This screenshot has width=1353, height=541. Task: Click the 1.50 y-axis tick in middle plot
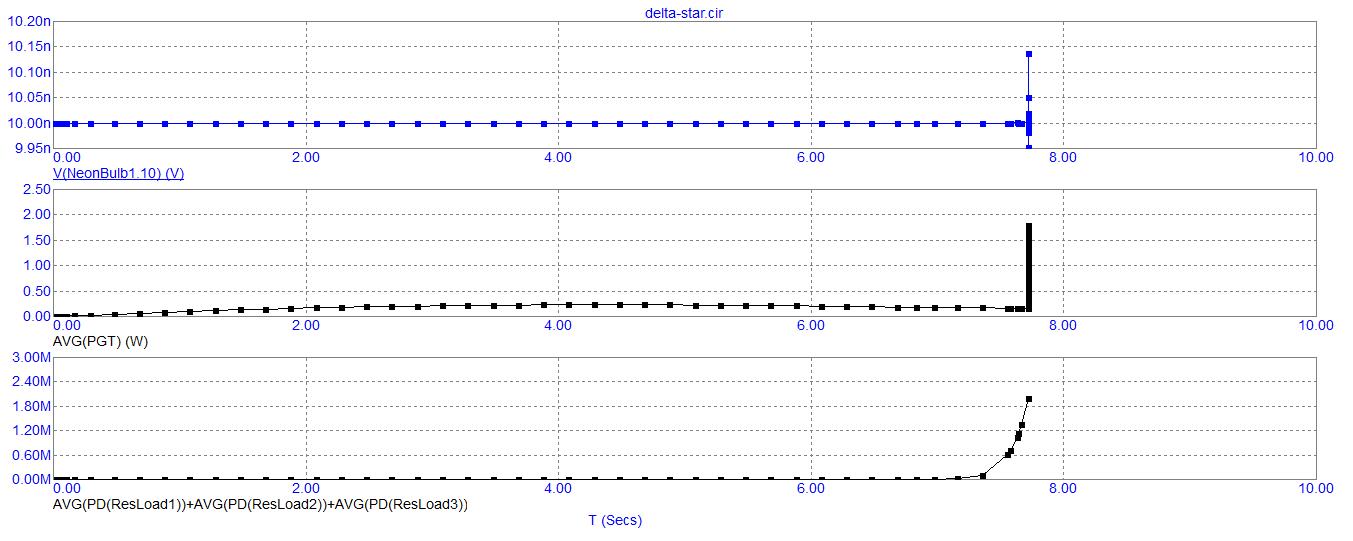point(35,240)
